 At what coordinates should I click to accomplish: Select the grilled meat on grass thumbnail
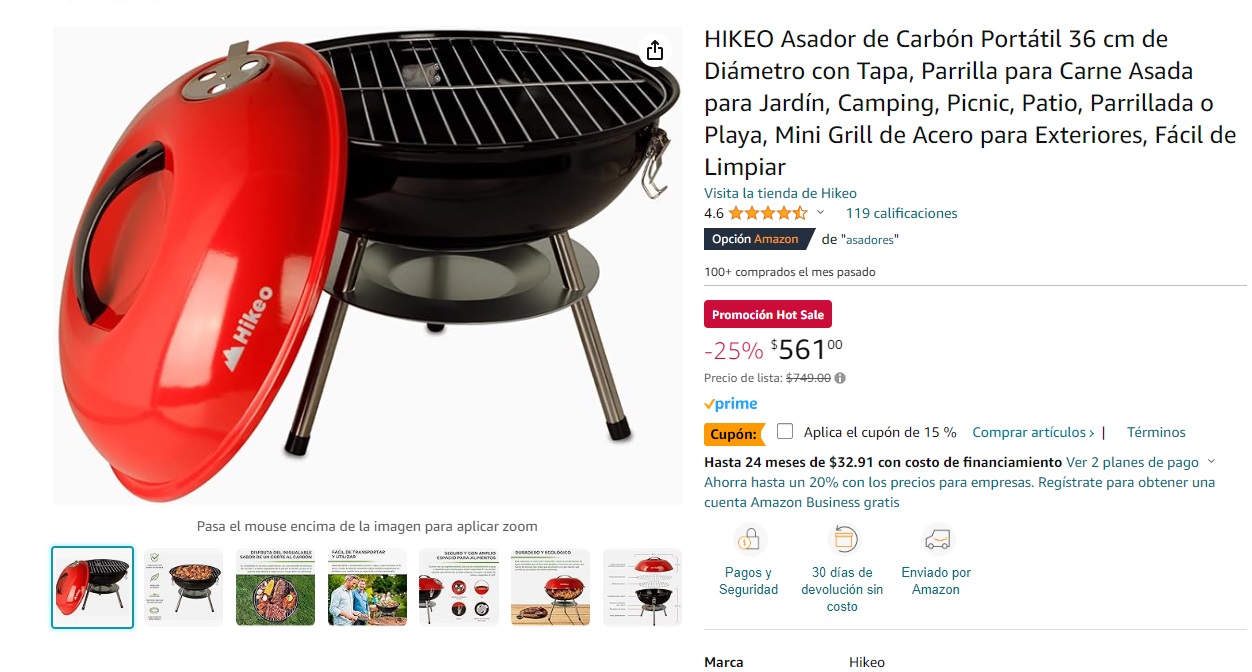click(276, 587)
